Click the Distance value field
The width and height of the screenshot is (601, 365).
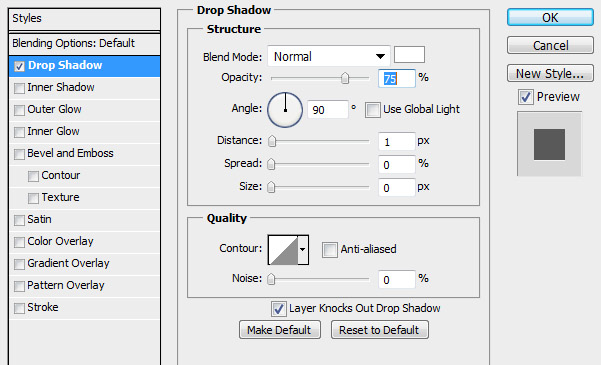click(397, 141)
